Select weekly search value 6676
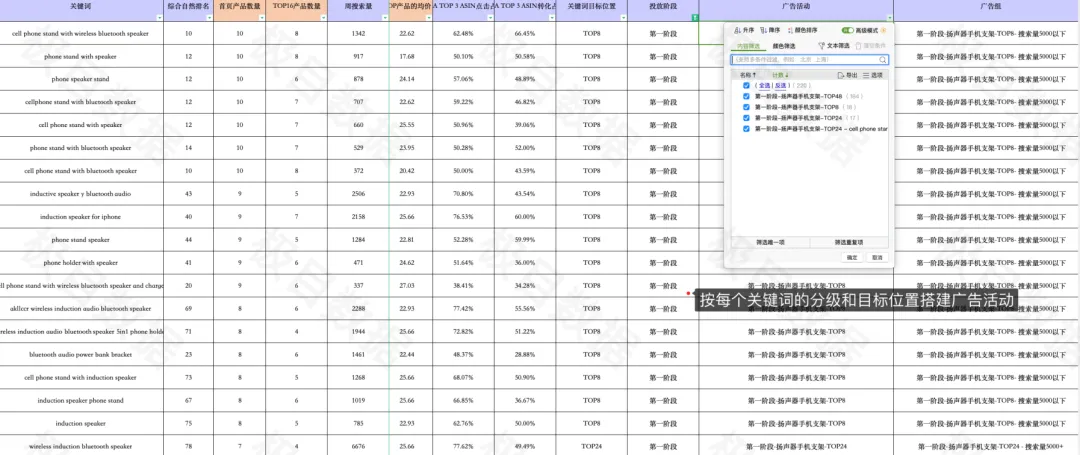1080x455 pixels. [x=358, y=447]
